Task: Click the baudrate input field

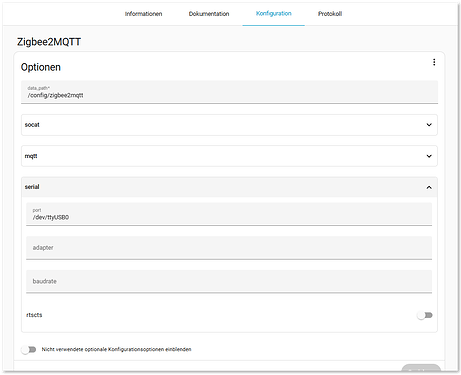Action: [x=229, y=281]
